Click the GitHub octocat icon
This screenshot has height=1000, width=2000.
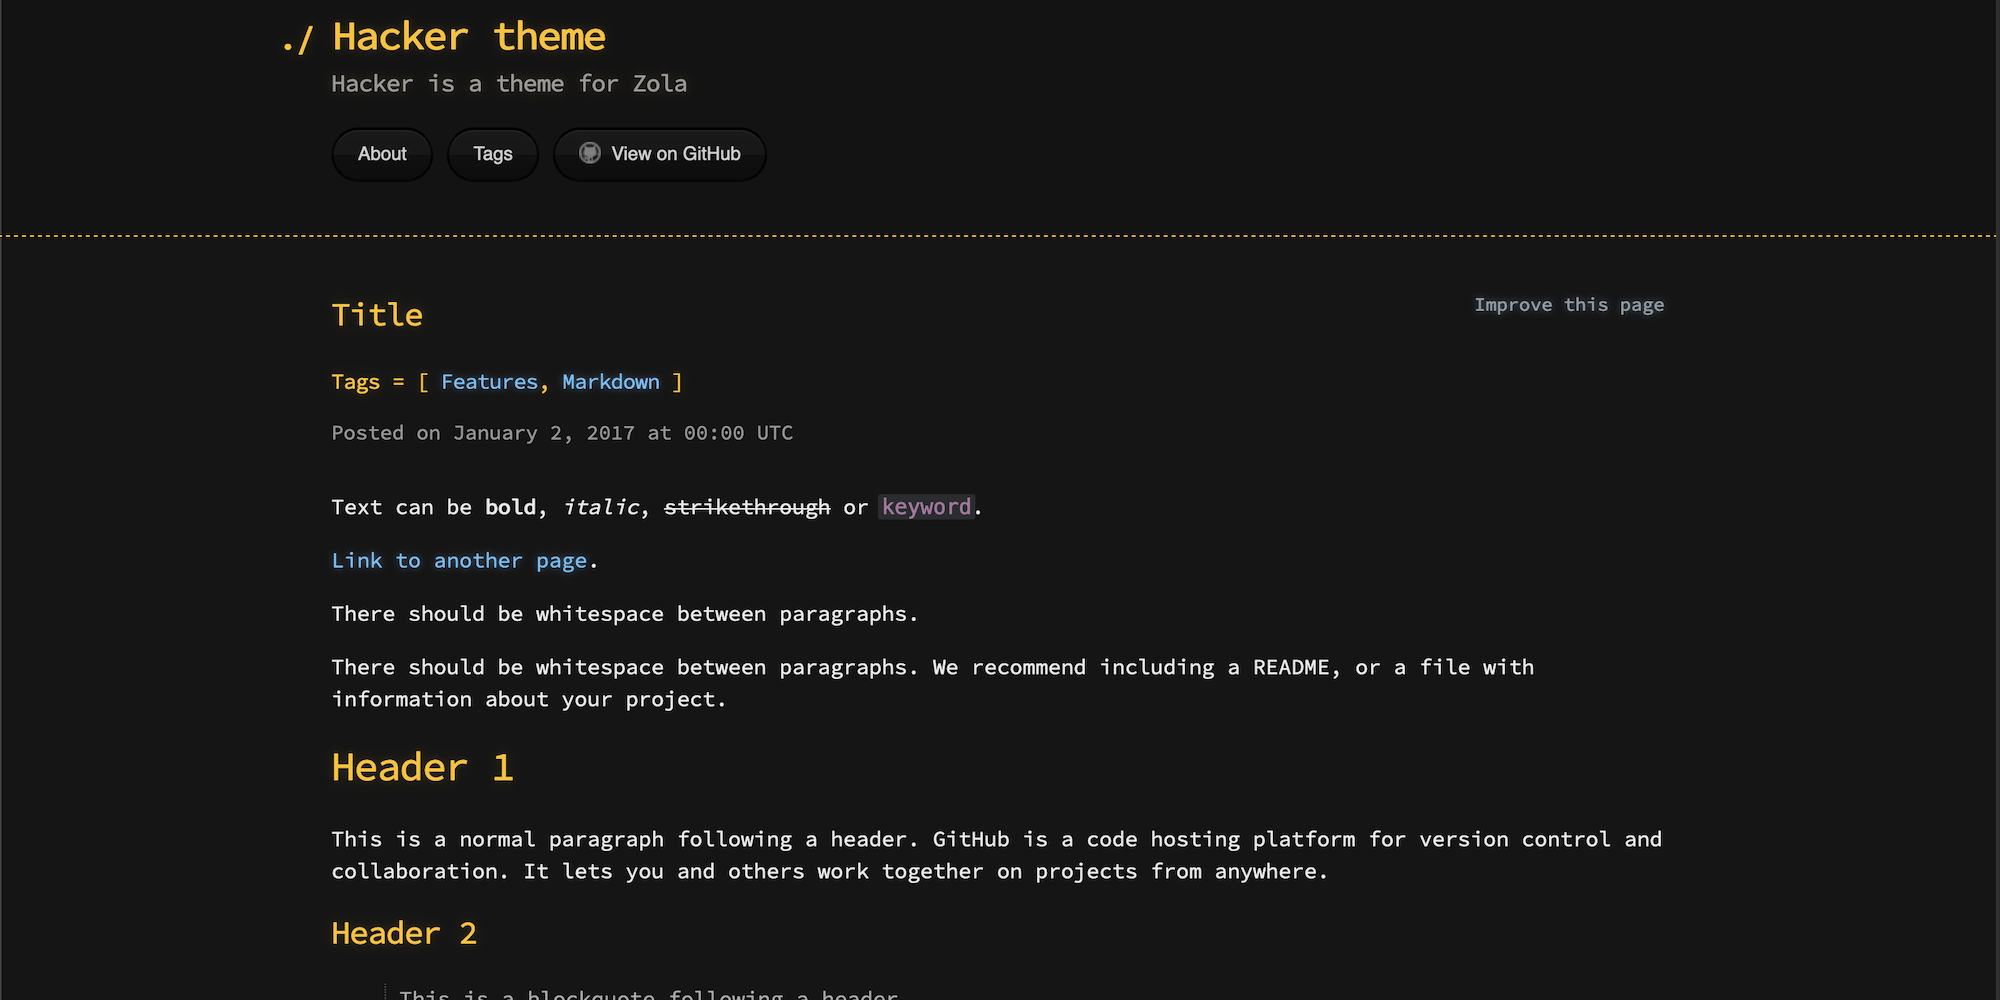[590, 153]
